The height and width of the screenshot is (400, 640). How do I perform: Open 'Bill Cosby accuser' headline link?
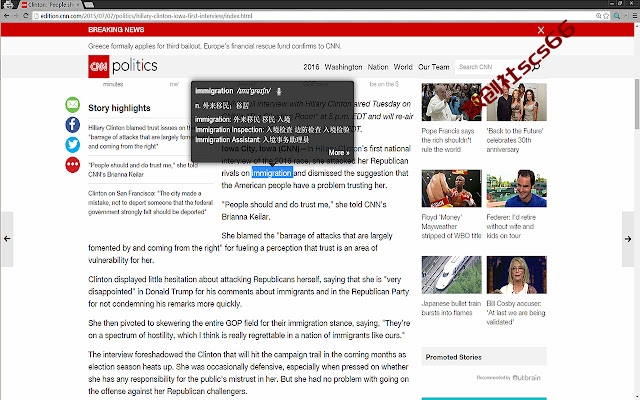coord(516,313)
